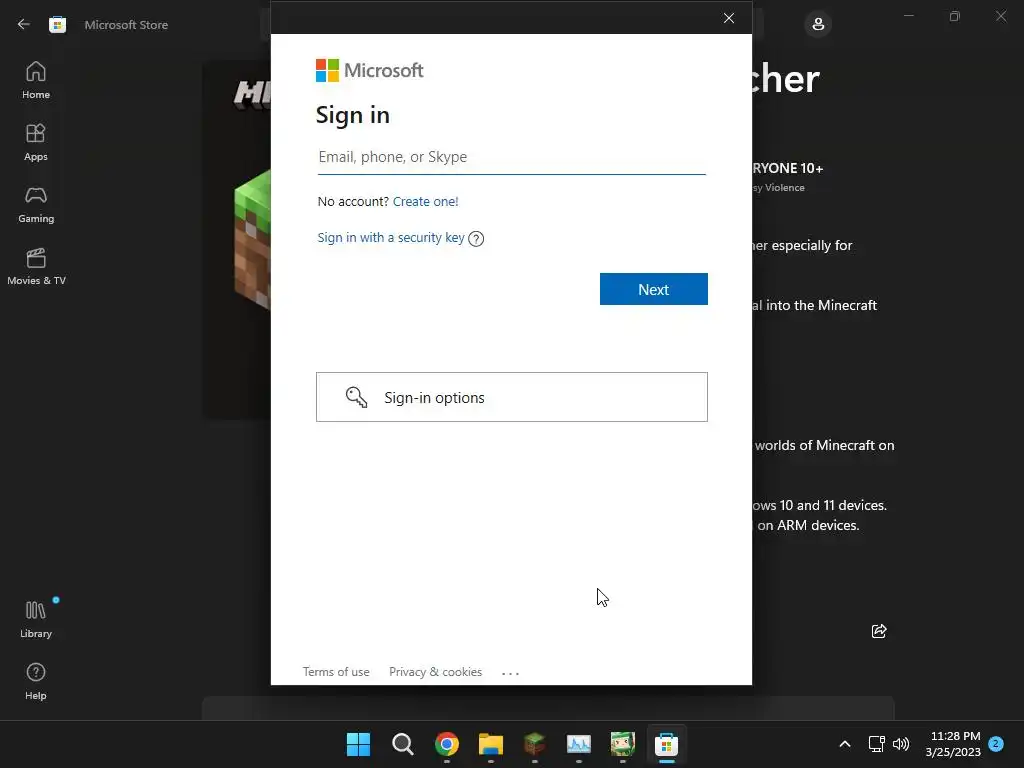Choose Sign in with a security key
The image size is (1024, 768).
391,238
